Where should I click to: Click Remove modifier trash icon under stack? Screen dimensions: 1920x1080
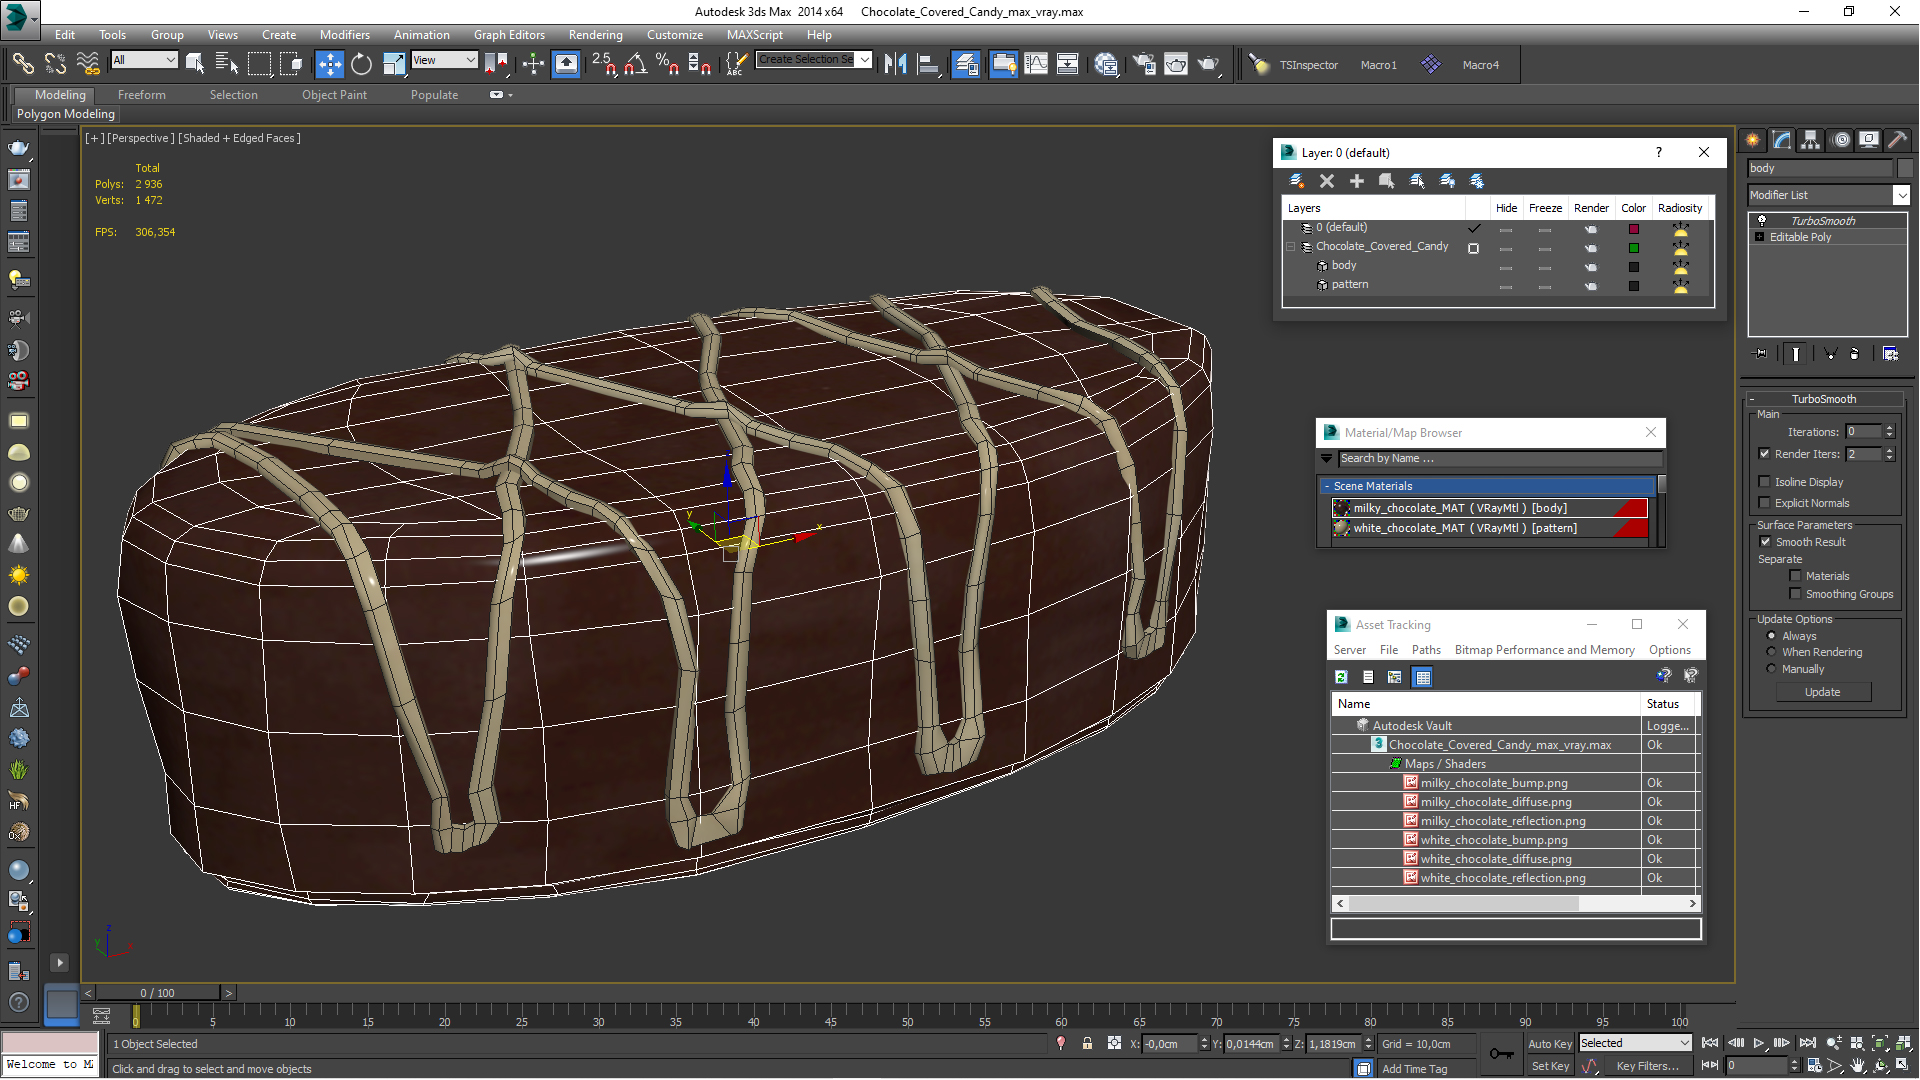point(1855,353)
